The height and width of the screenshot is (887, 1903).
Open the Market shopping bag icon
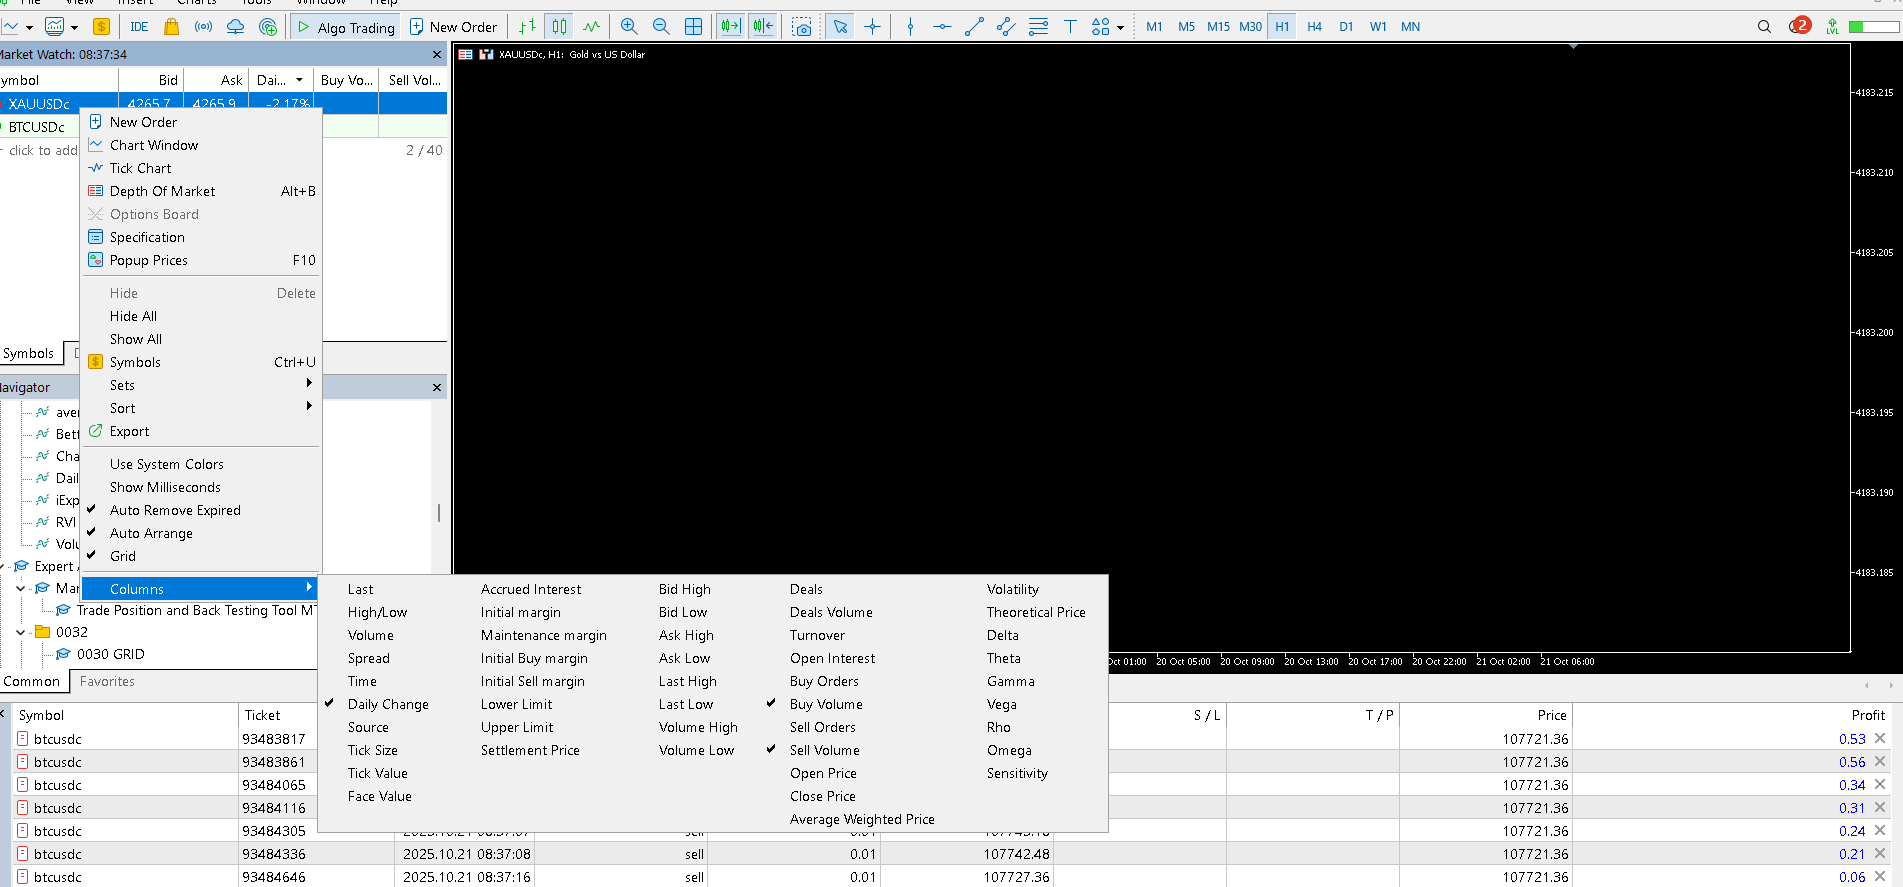click(172, 27)
